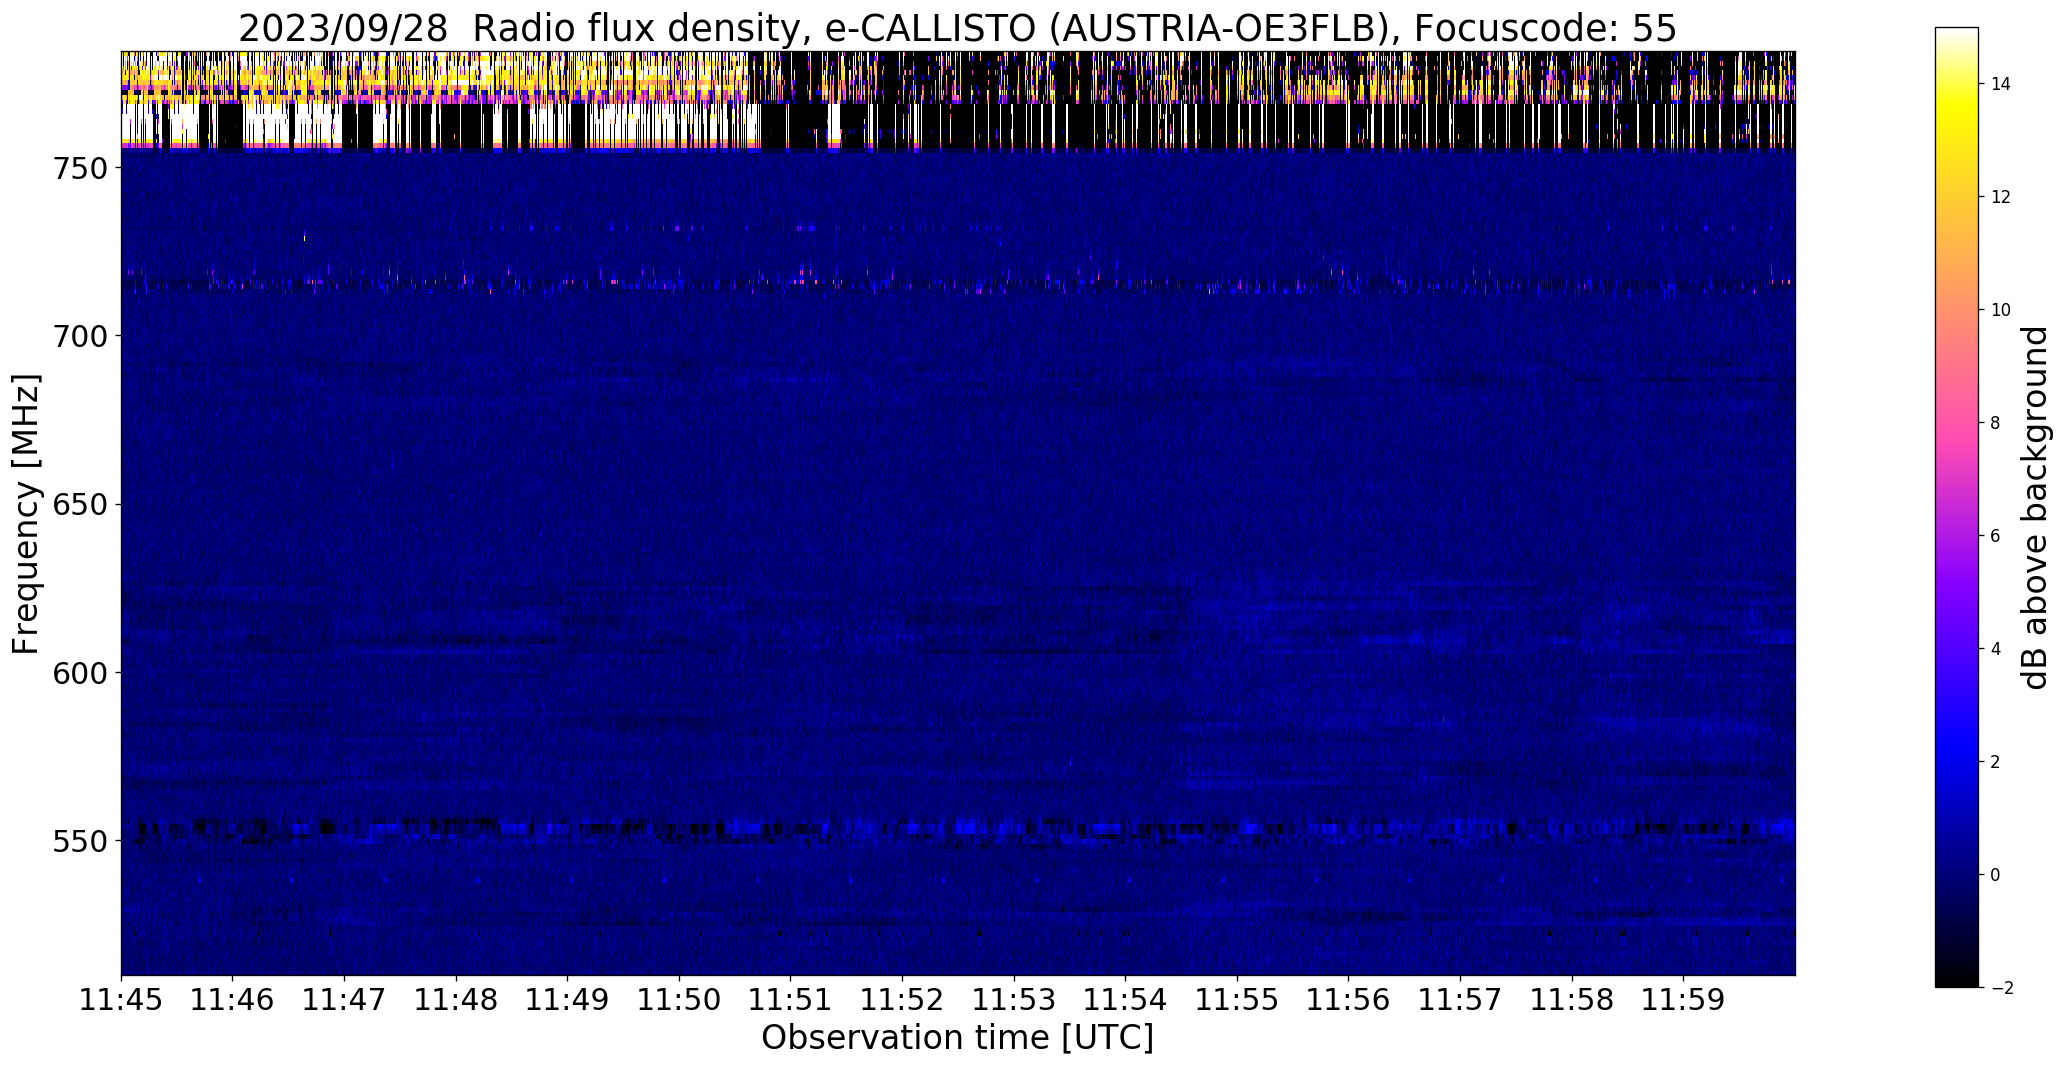This screenshot has height=1067, width=2066.
Task: Click the plot title with date 2023/09/28
Action: (957, 29)
